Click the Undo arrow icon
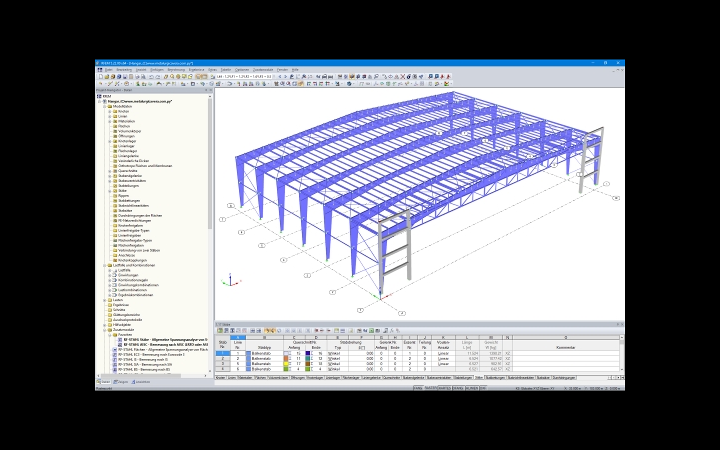The width and height of the screenshot is (720, 450). pos(152,77)
